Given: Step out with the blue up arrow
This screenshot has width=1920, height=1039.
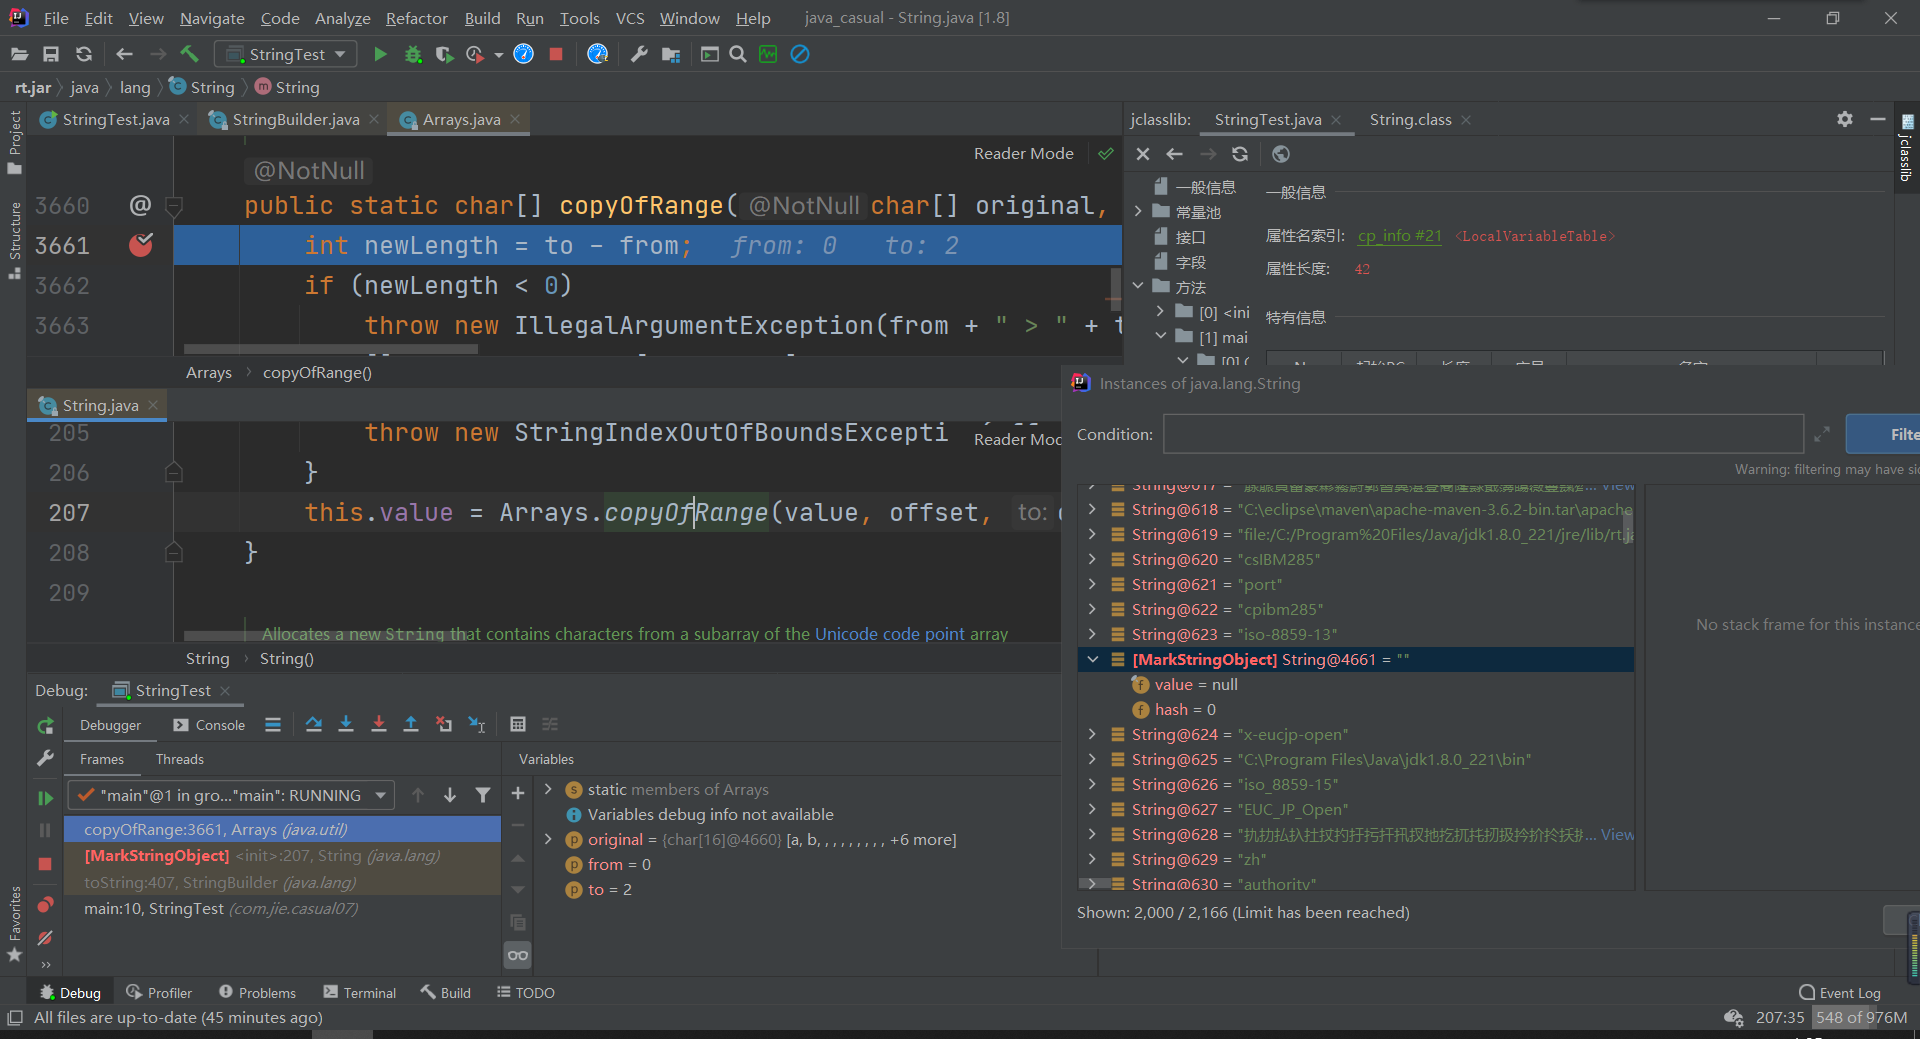Looking at the screenshot, I should [x=411, y=724].
